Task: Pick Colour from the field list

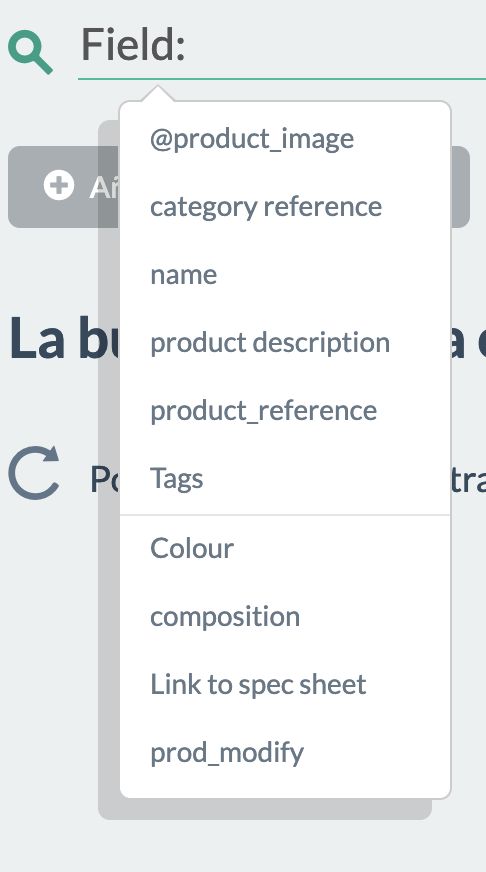Action: point(192,548)
